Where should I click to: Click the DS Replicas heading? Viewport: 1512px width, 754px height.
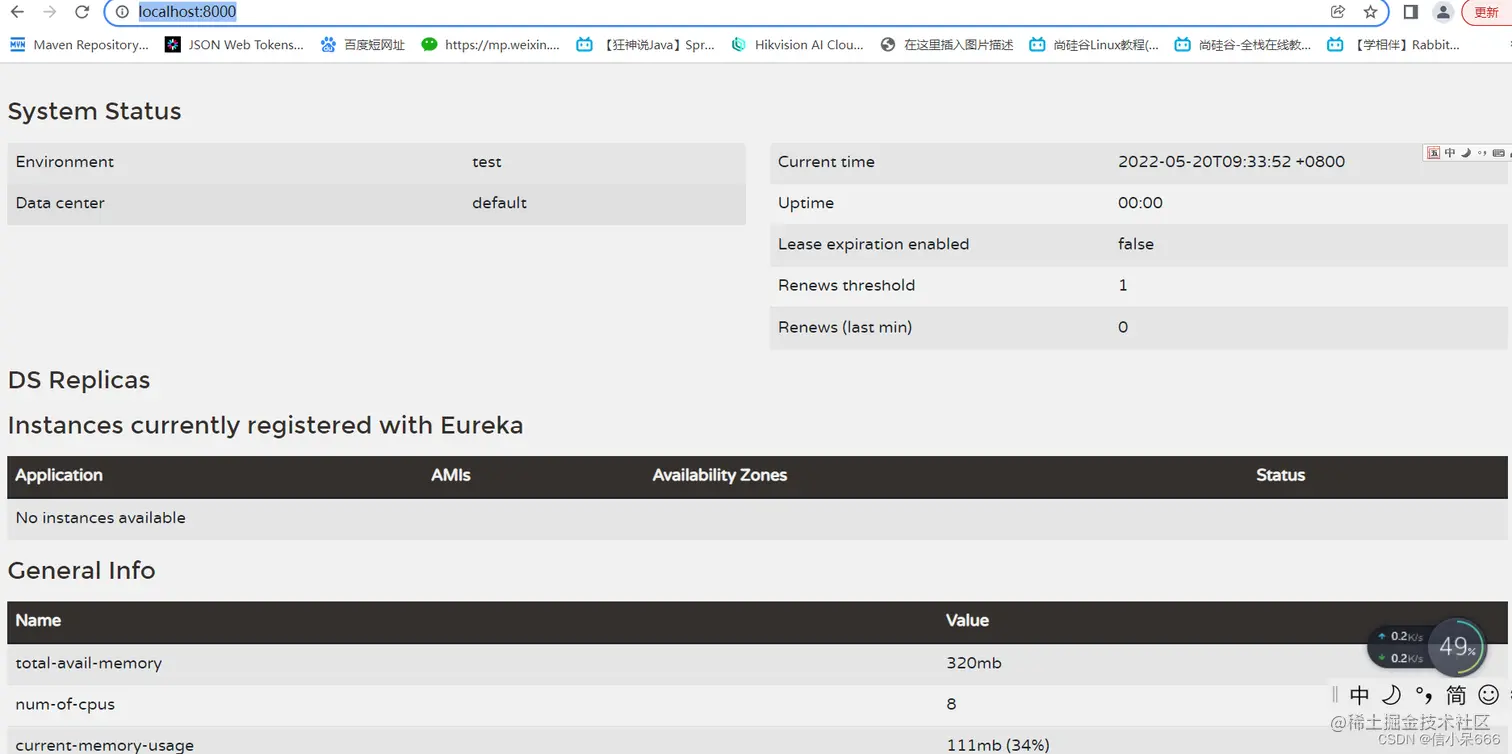click(79, 380)
